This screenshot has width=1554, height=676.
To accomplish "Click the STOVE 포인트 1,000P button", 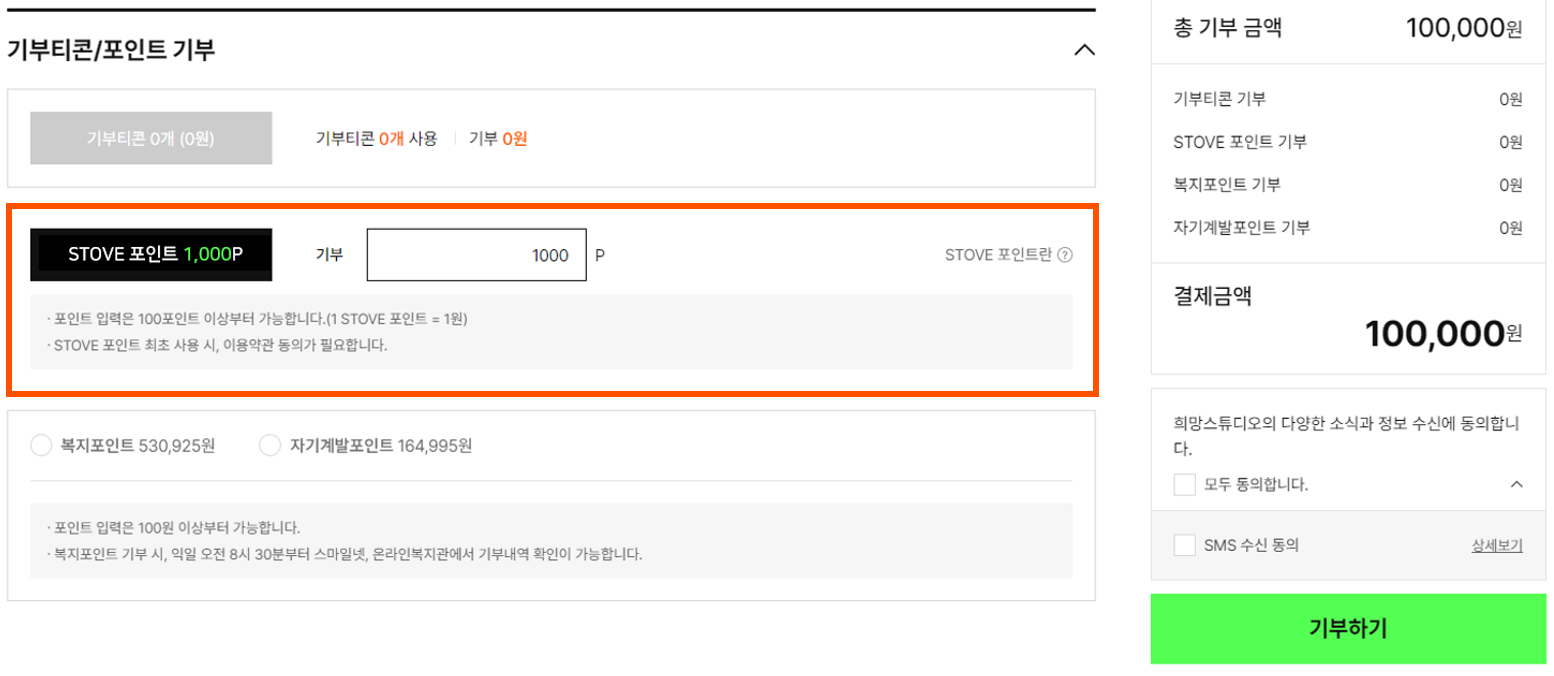I will click(x=151, y=255).
